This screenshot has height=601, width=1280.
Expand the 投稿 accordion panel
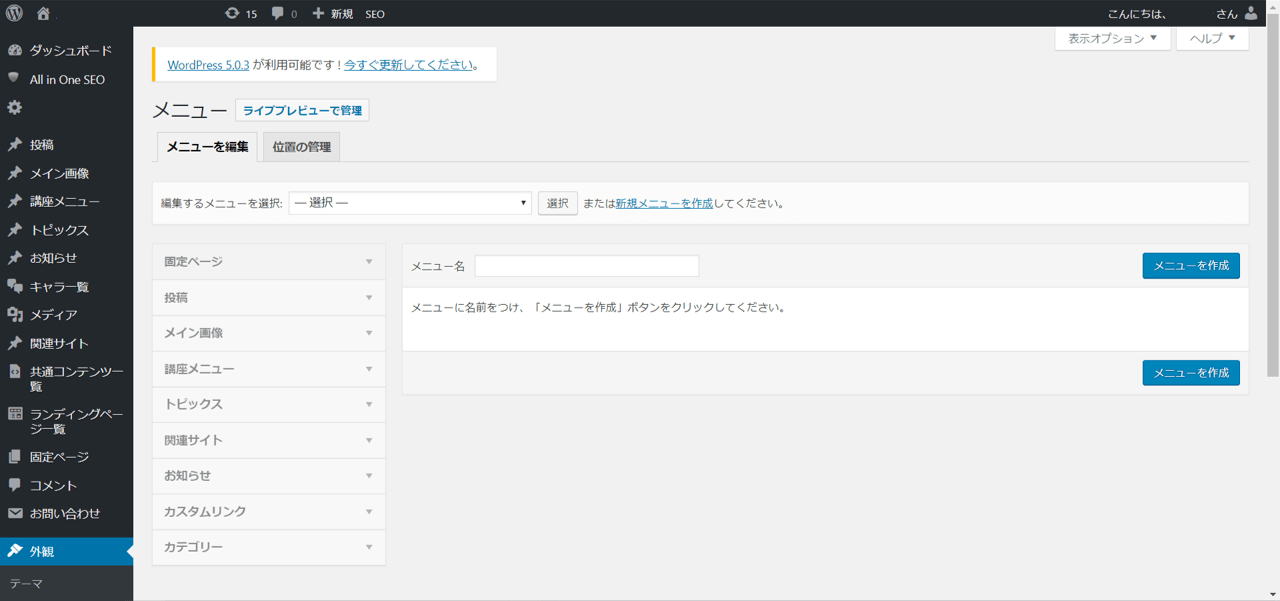pos(269,298)
